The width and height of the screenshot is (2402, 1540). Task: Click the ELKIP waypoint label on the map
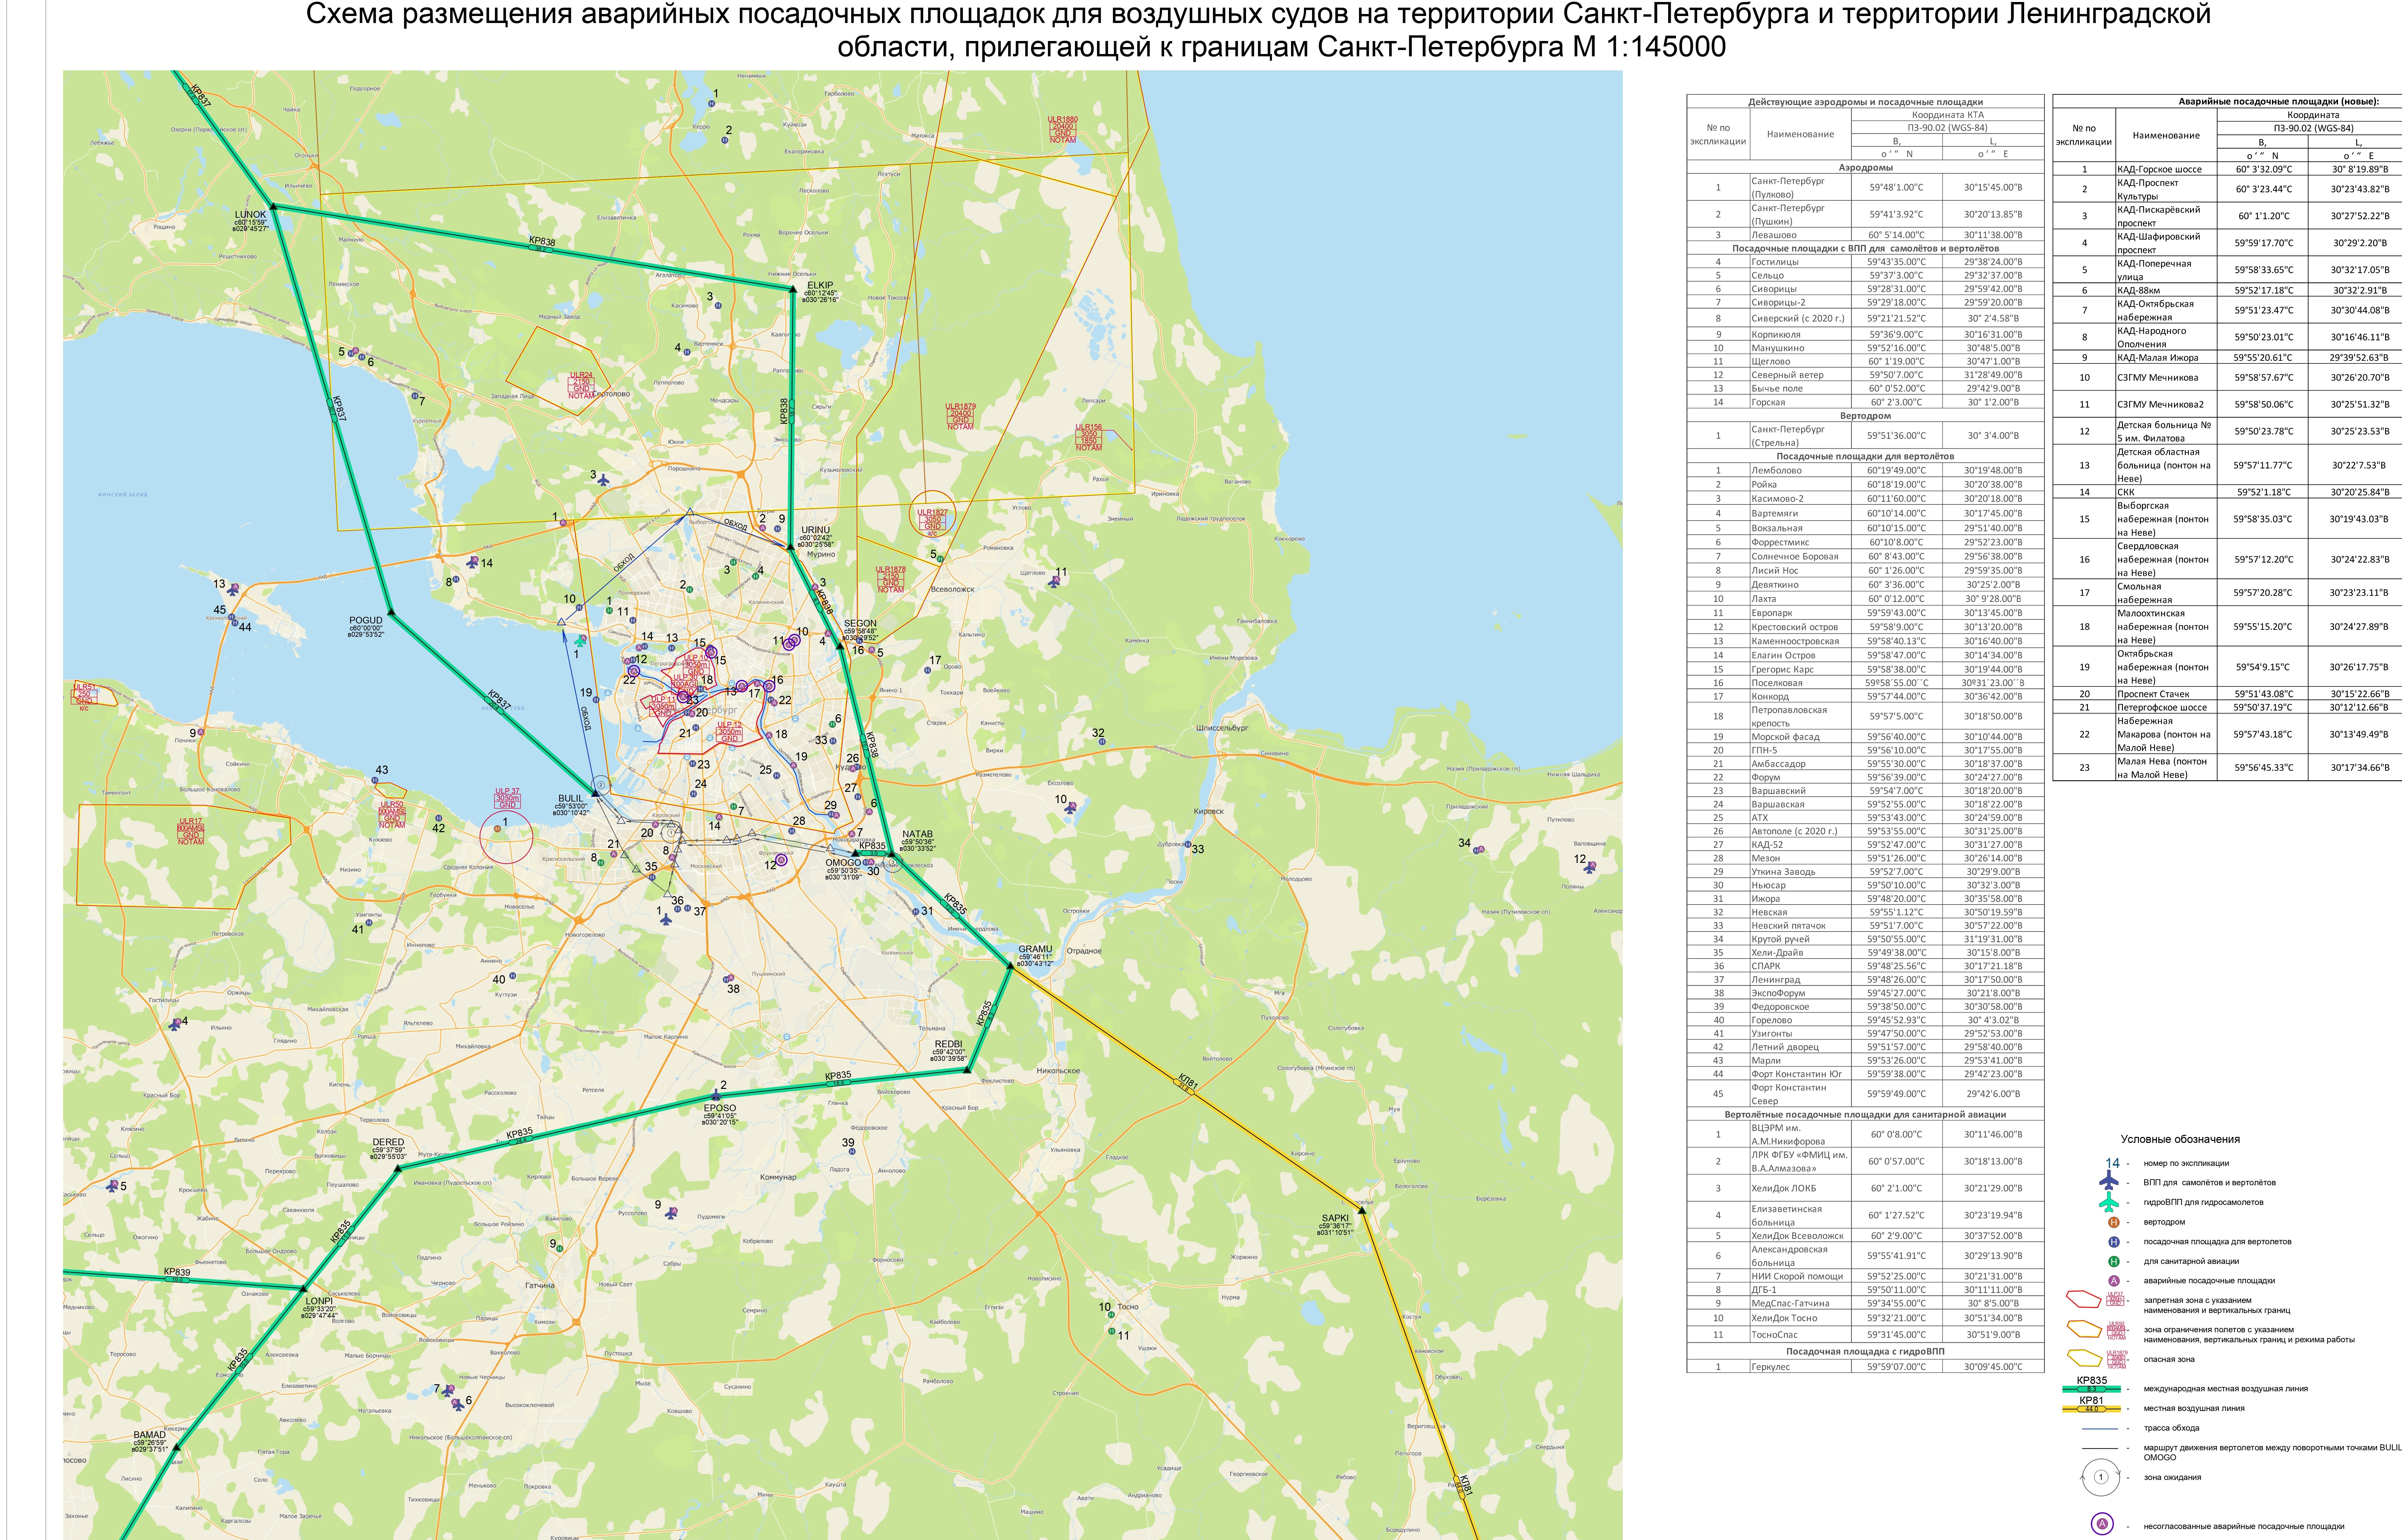[x=820, y=286]
